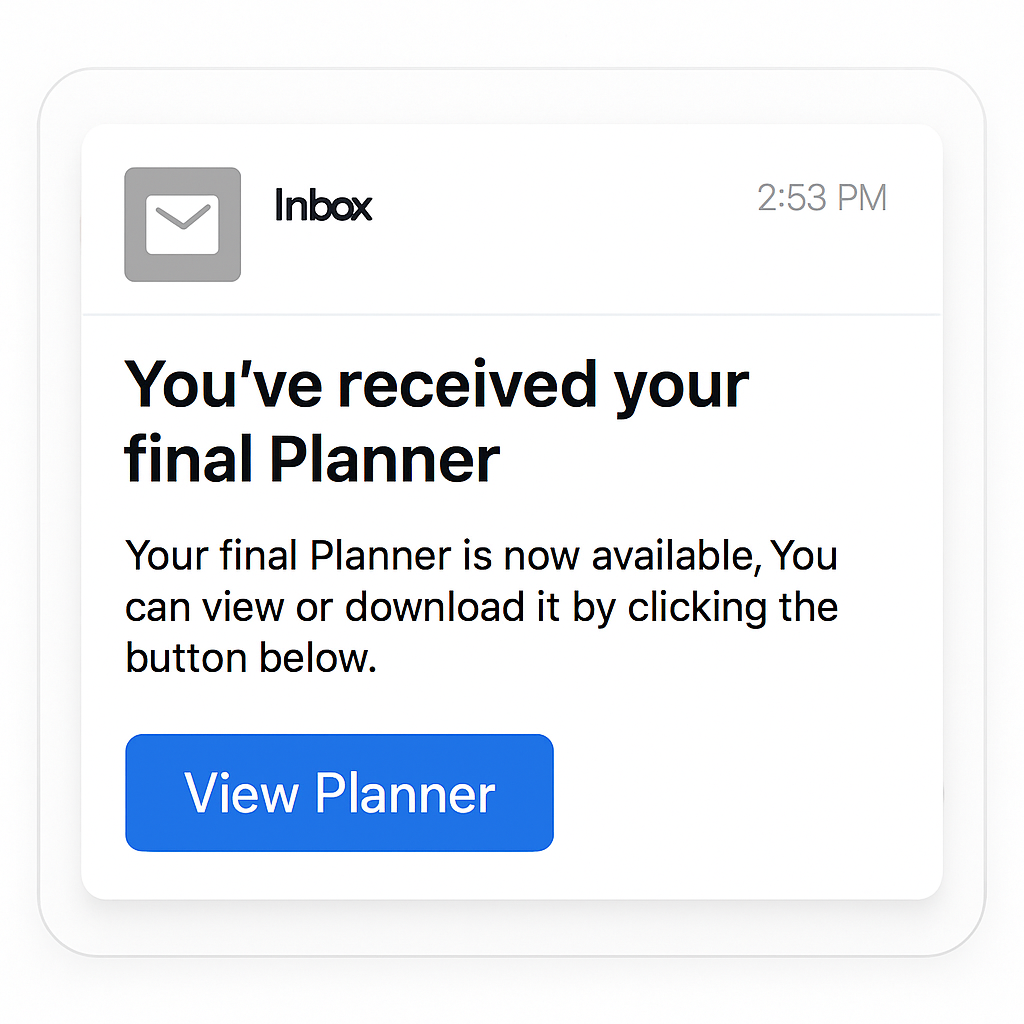Click "final Planner" on the heading's second line
The width and height of the screenshot is (1024, 1024).
click(312, 459)
